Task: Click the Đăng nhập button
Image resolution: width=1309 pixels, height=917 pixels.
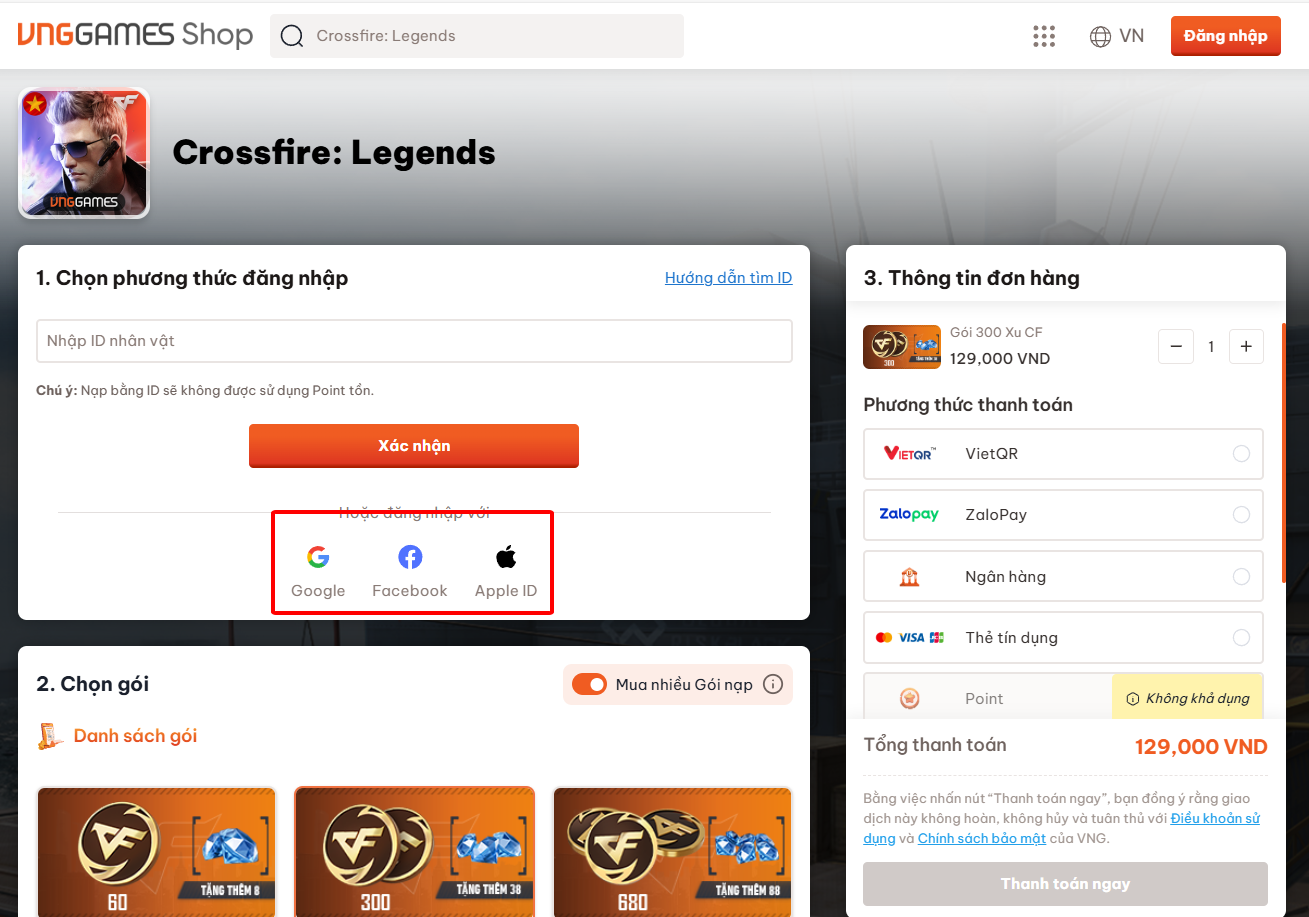Action: click(1226, 36)
